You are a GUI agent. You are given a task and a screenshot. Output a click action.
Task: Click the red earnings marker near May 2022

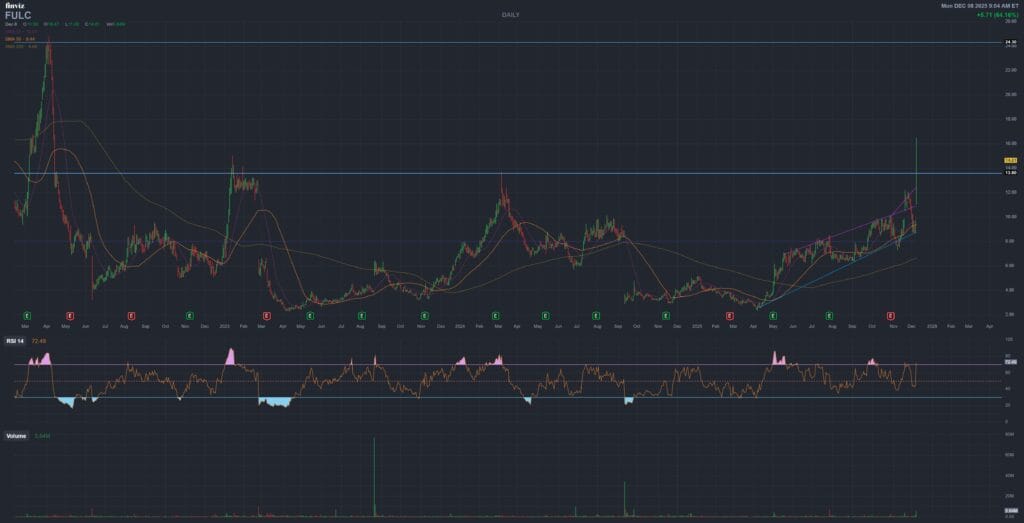[70, 315]
